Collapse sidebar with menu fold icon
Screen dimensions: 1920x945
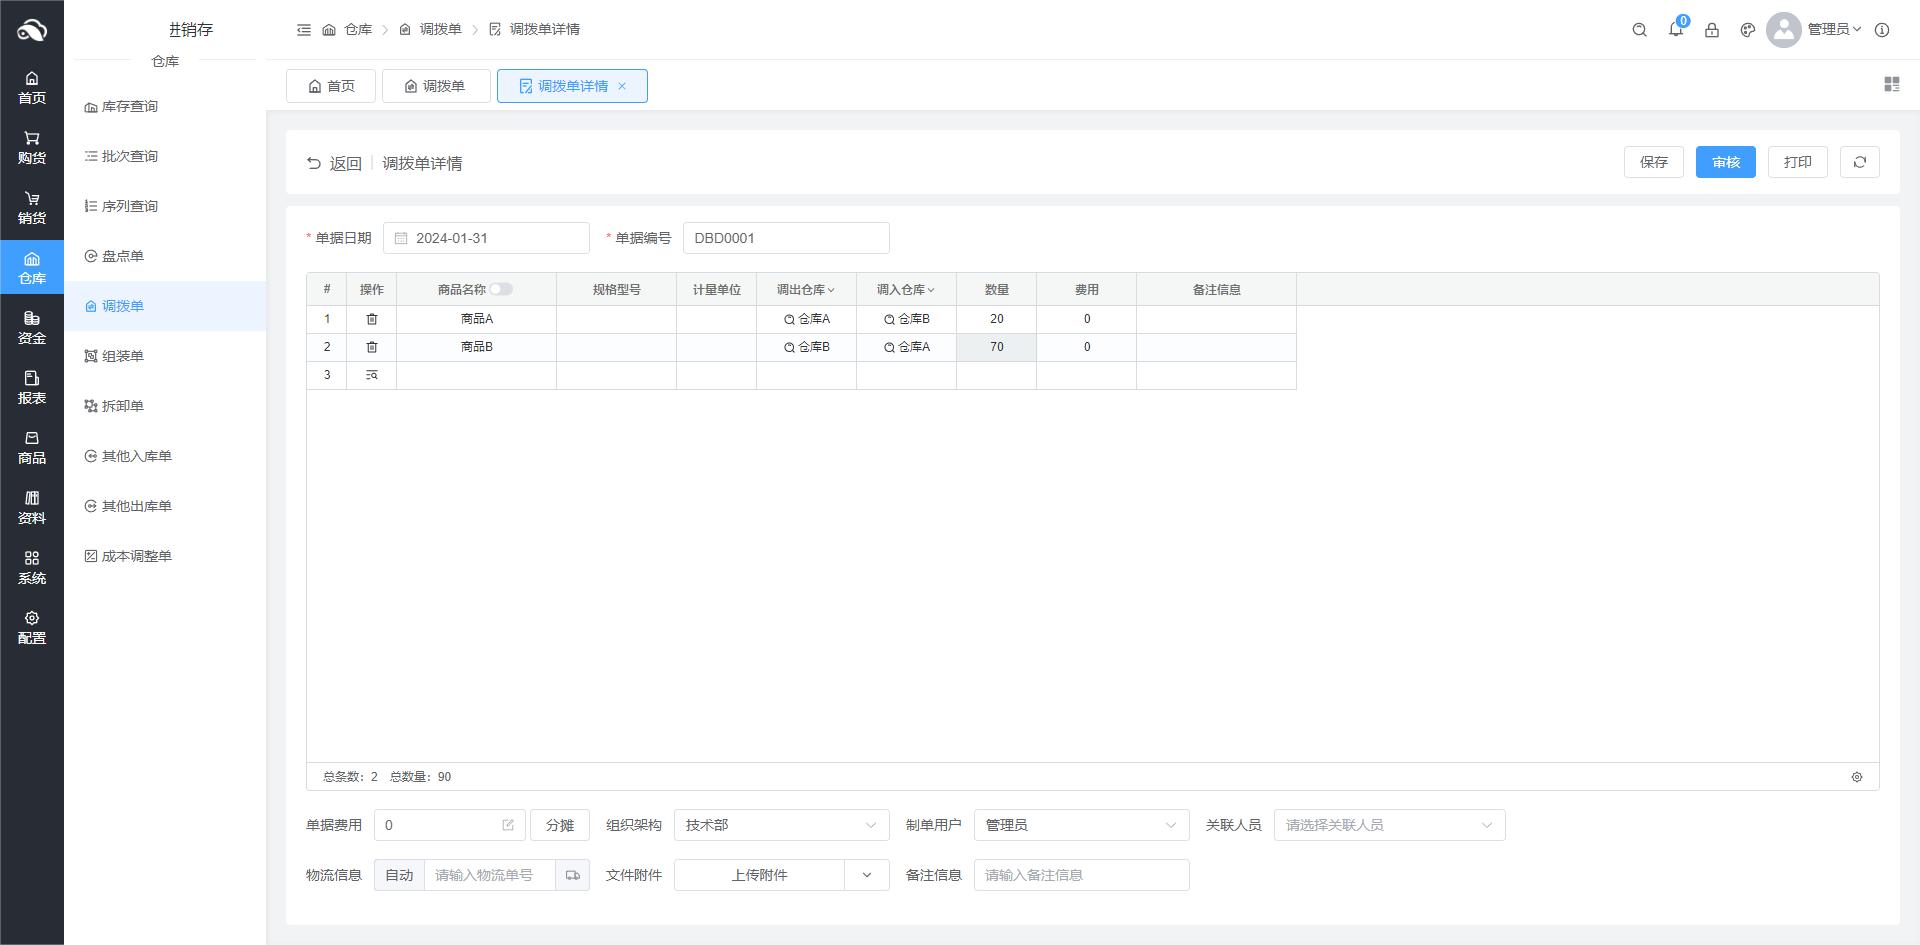(x=304, y=30)
